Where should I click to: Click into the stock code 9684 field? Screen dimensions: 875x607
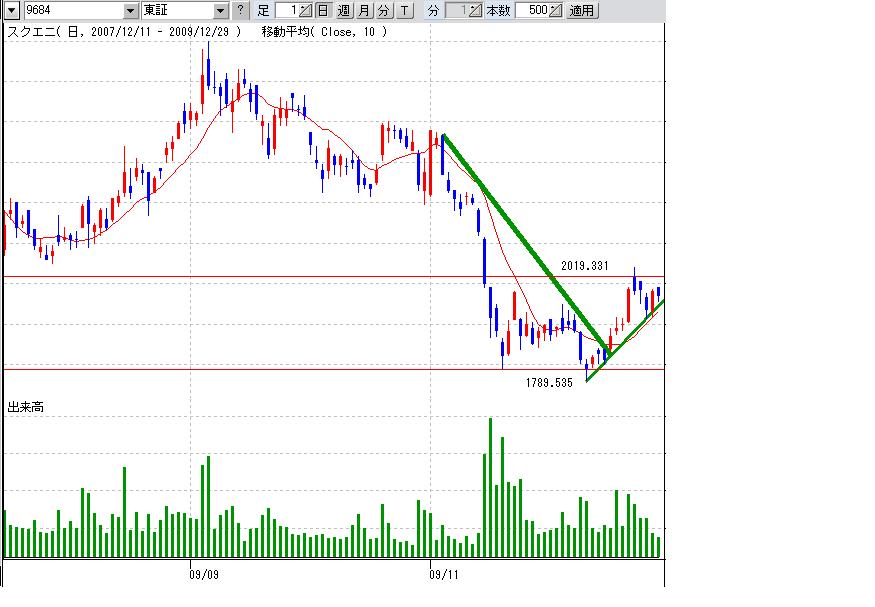(x=72, y=11)
